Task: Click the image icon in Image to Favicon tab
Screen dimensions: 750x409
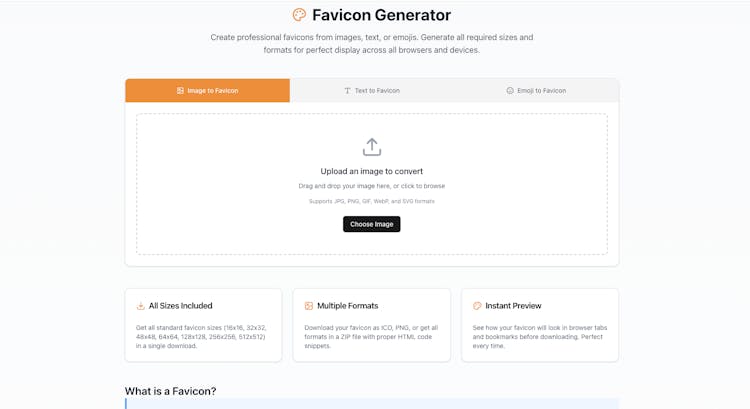Action: [180, 91]
